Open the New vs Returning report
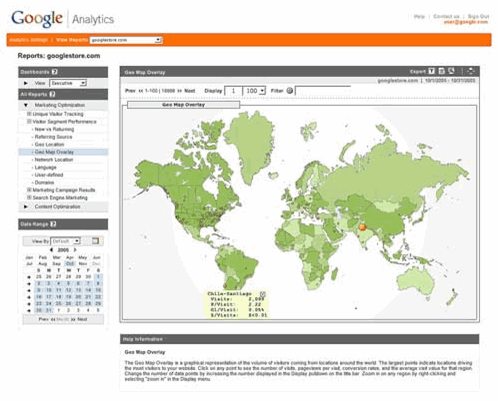Image resolution: width=498 pixels, height=401 pixels. pos(54,129)
